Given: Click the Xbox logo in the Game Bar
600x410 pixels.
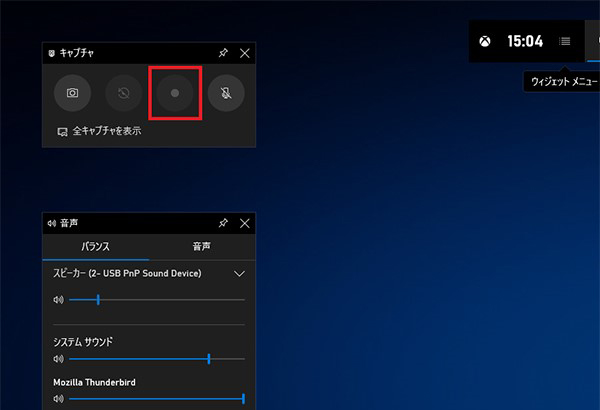Looking at the screenshot, I should point(484,41).
